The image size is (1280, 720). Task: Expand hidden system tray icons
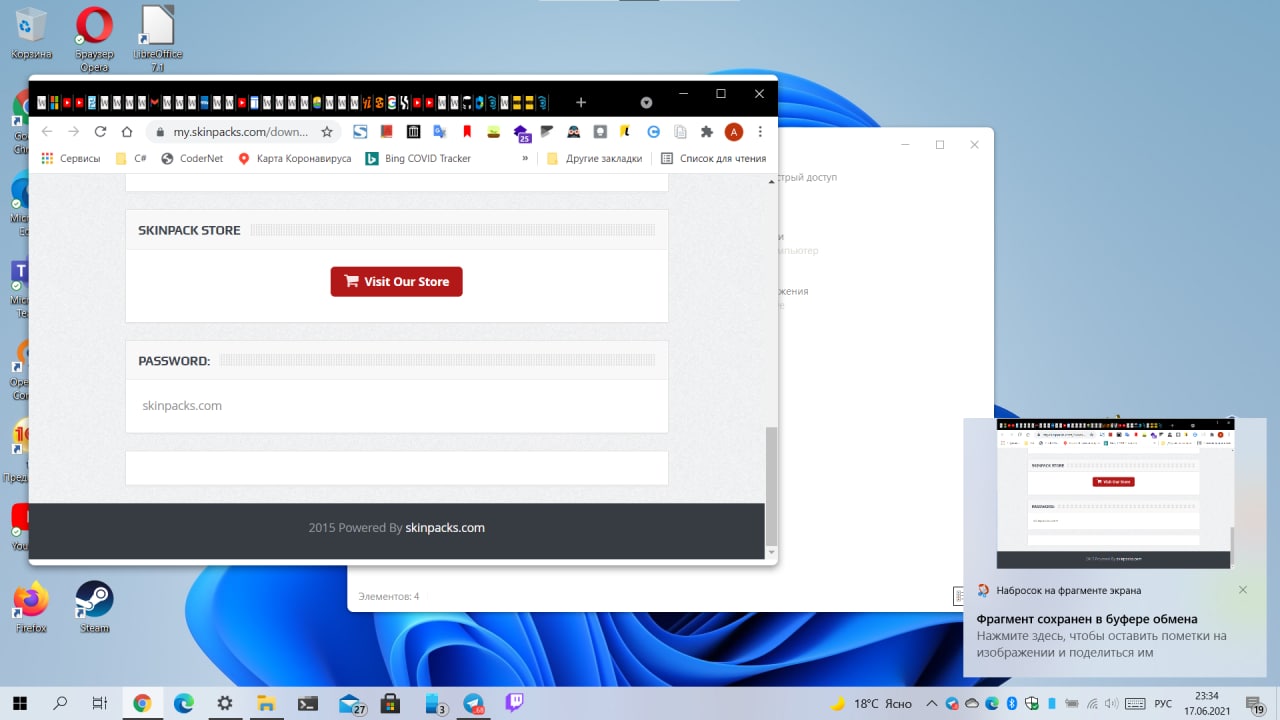click(x=932, y=704)
